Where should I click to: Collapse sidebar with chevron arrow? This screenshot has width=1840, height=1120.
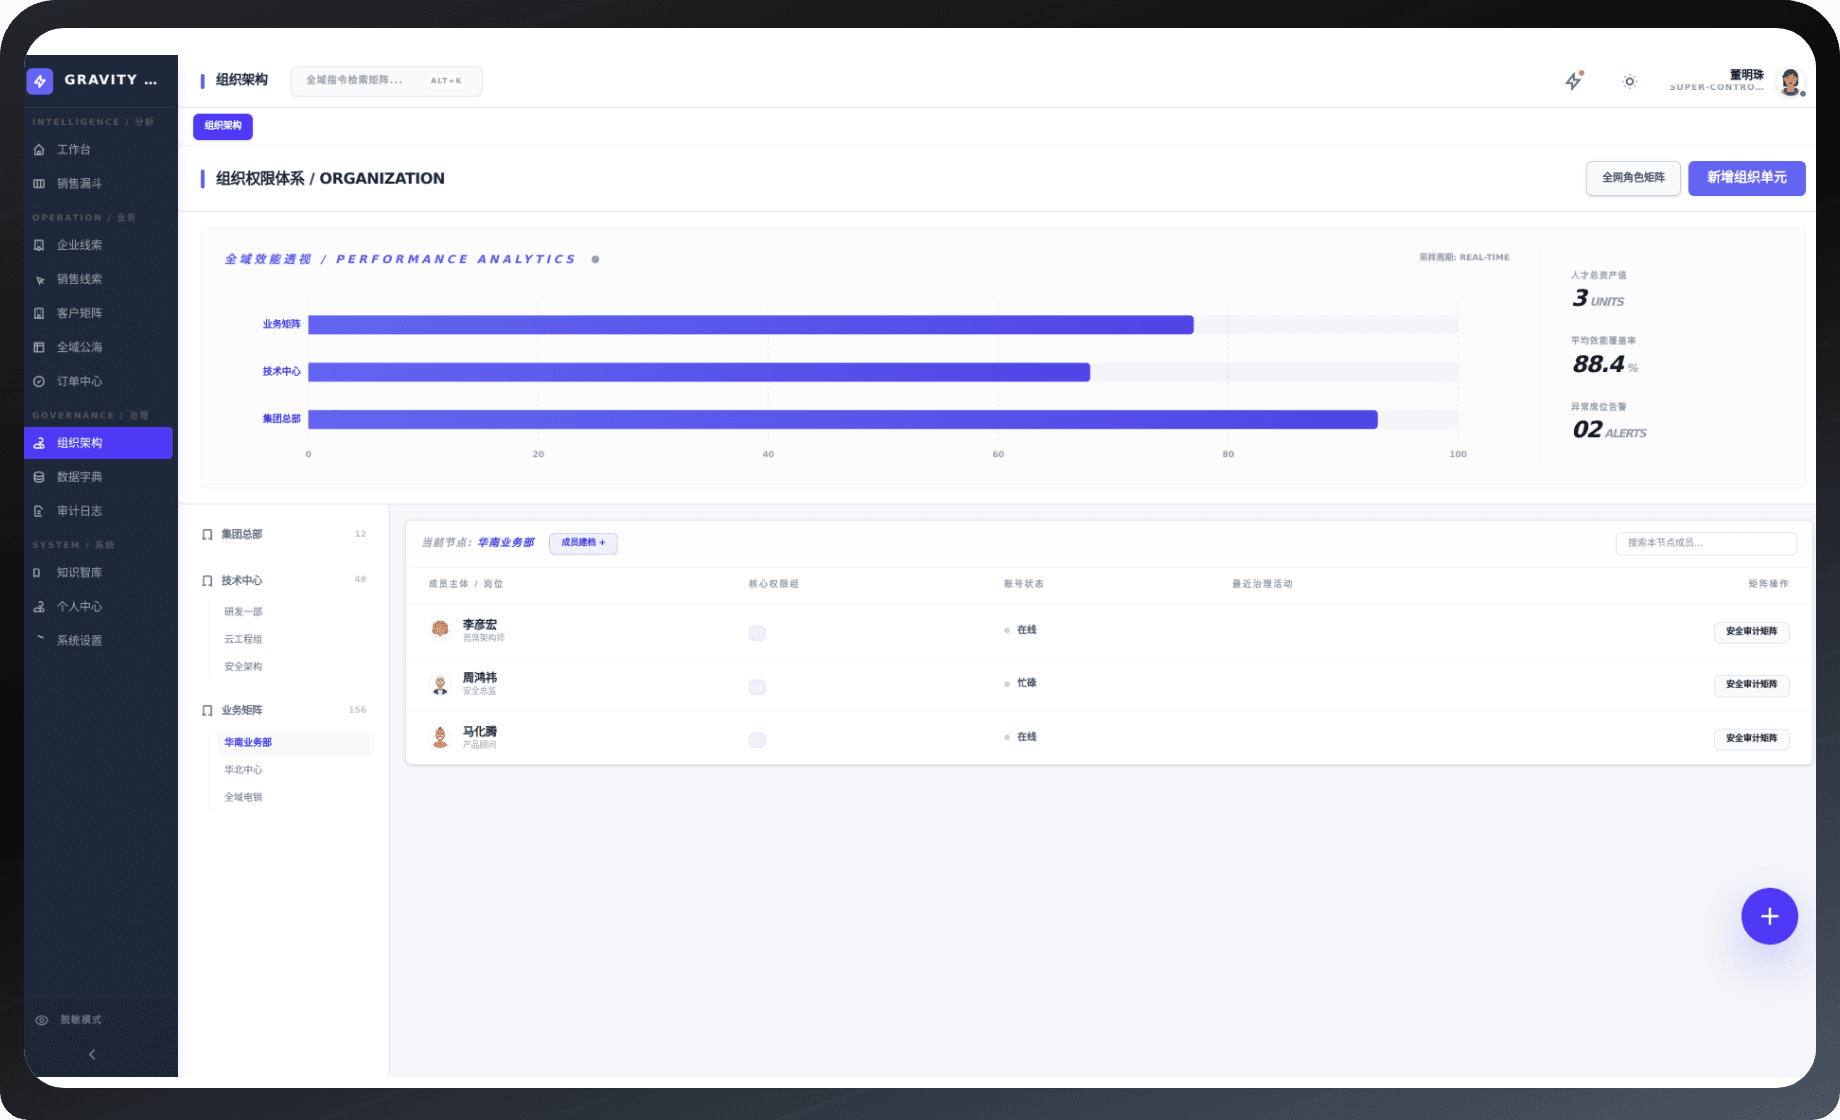tap(92, 1054)
